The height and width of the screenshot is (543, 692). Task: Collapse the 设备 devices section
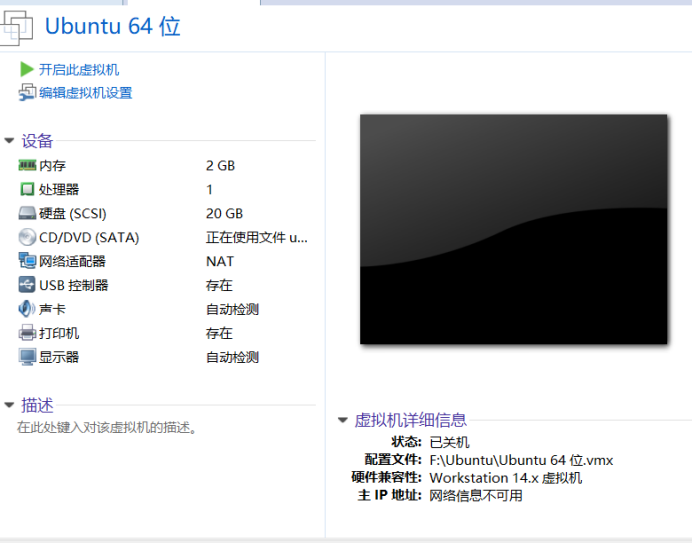tap(9, 141)
